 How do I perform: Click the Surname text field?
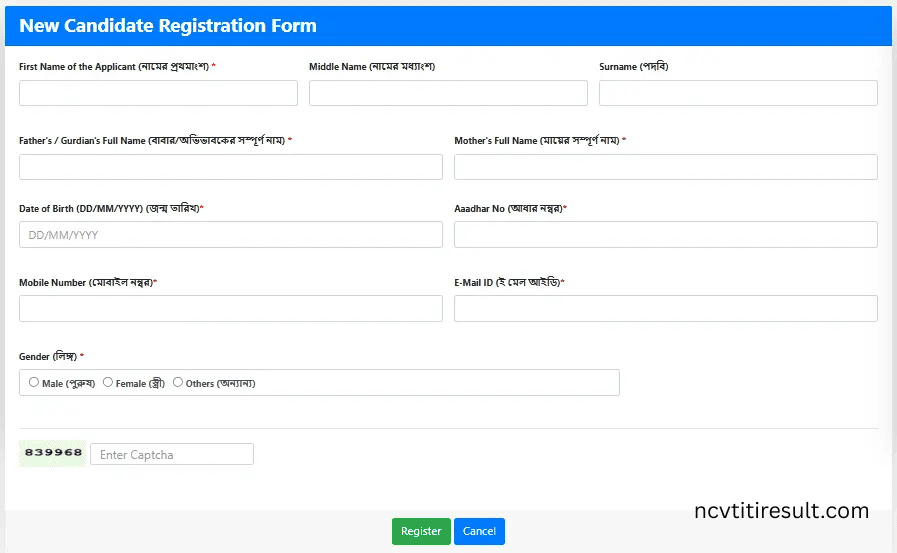coord(738,93)
